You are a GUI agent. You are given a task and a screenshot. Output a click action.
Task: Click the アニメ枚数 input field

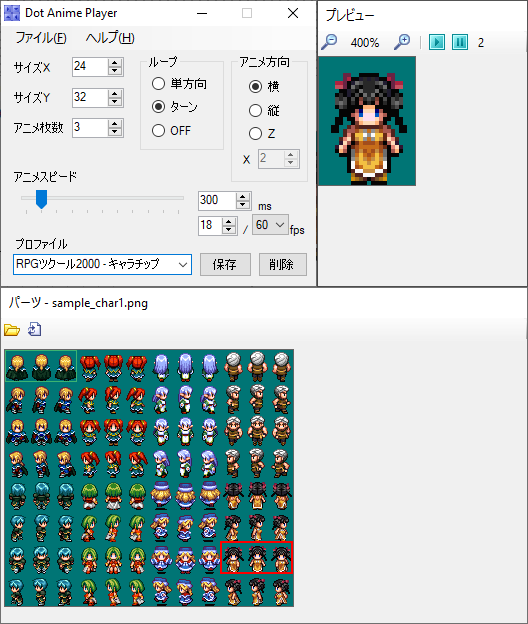click(90, 128)
